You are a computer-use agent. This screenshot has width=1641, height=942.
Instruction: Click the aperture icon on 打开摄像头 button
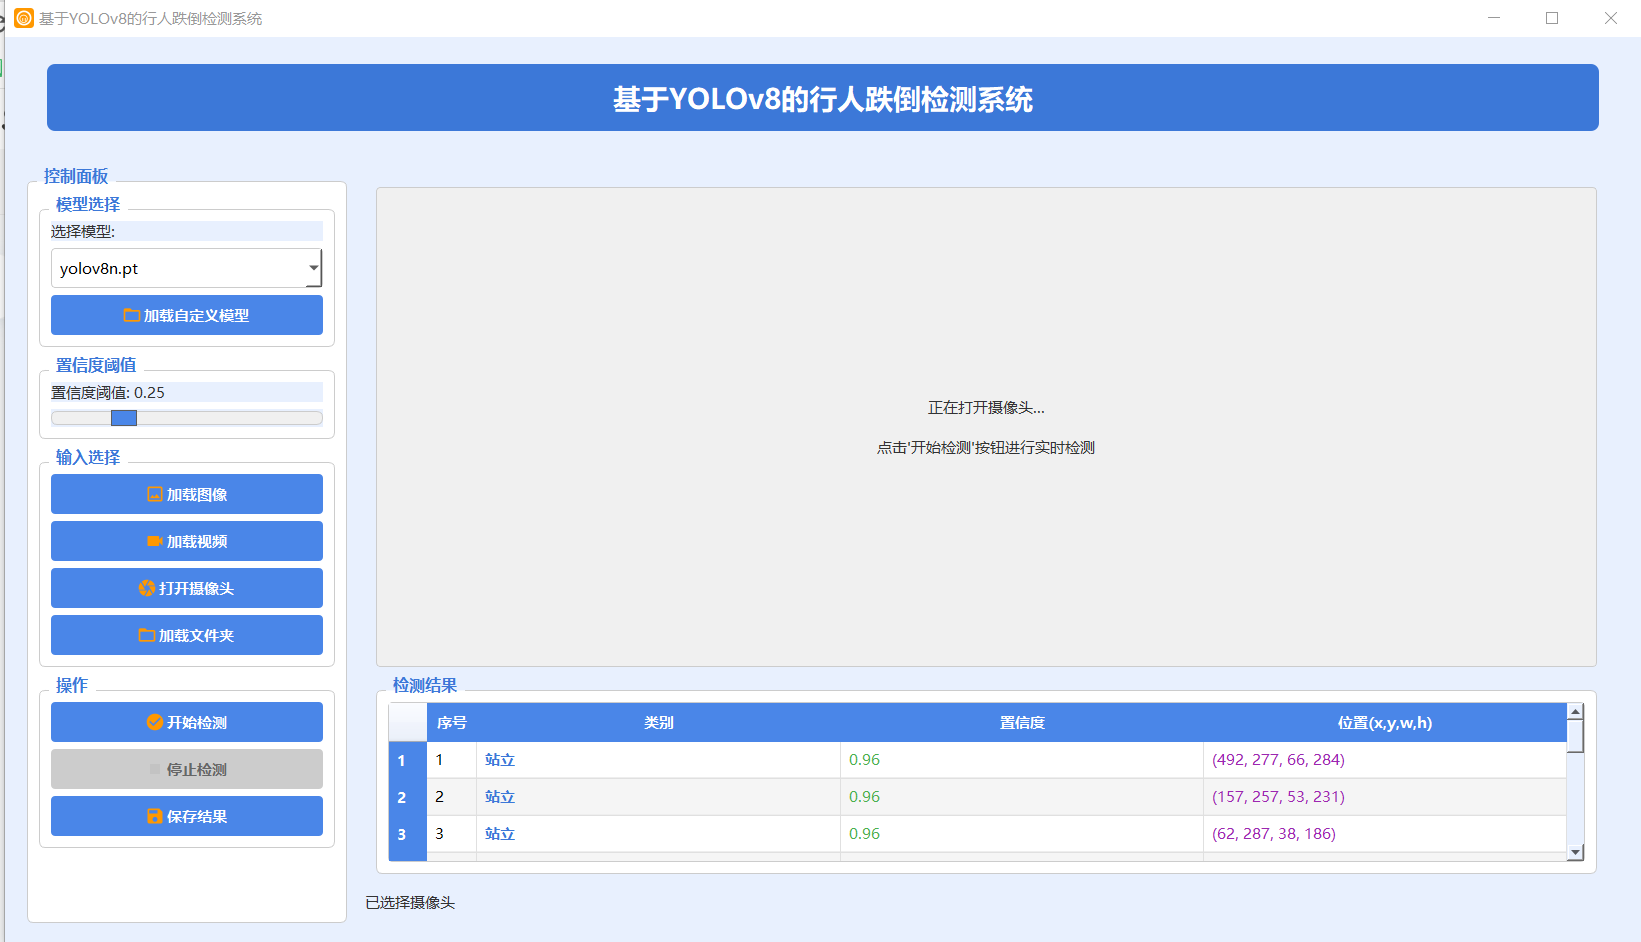(x=148, y=588)
